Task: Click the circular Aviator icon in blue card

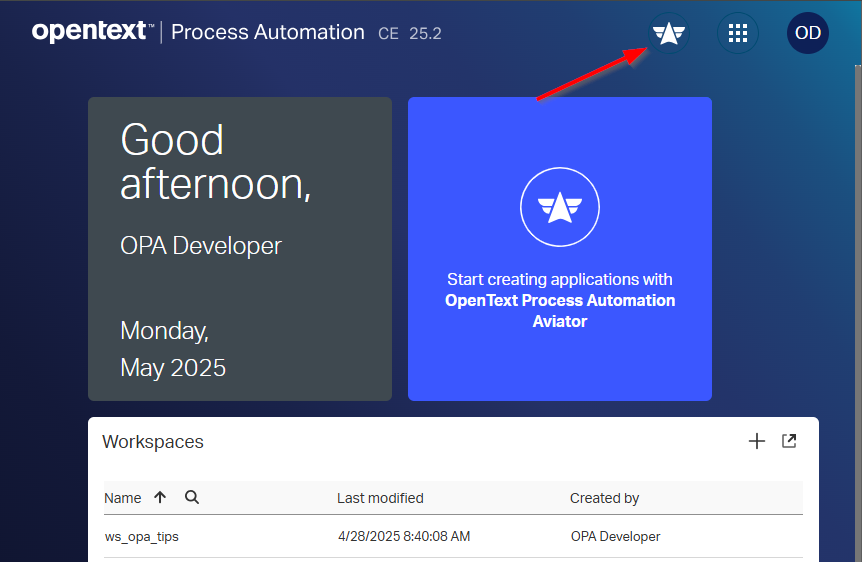Action: coord(559,207)
